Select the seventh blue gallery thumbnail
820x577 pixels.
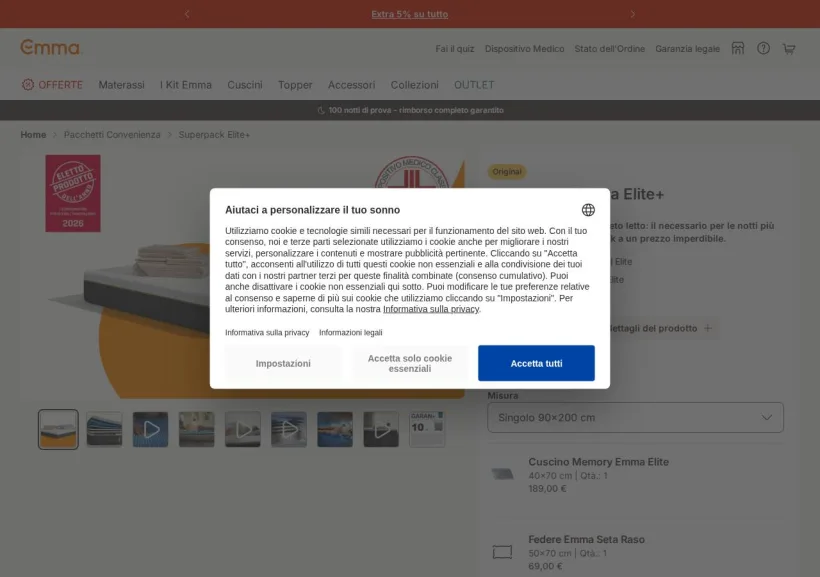tap(335, 429)
